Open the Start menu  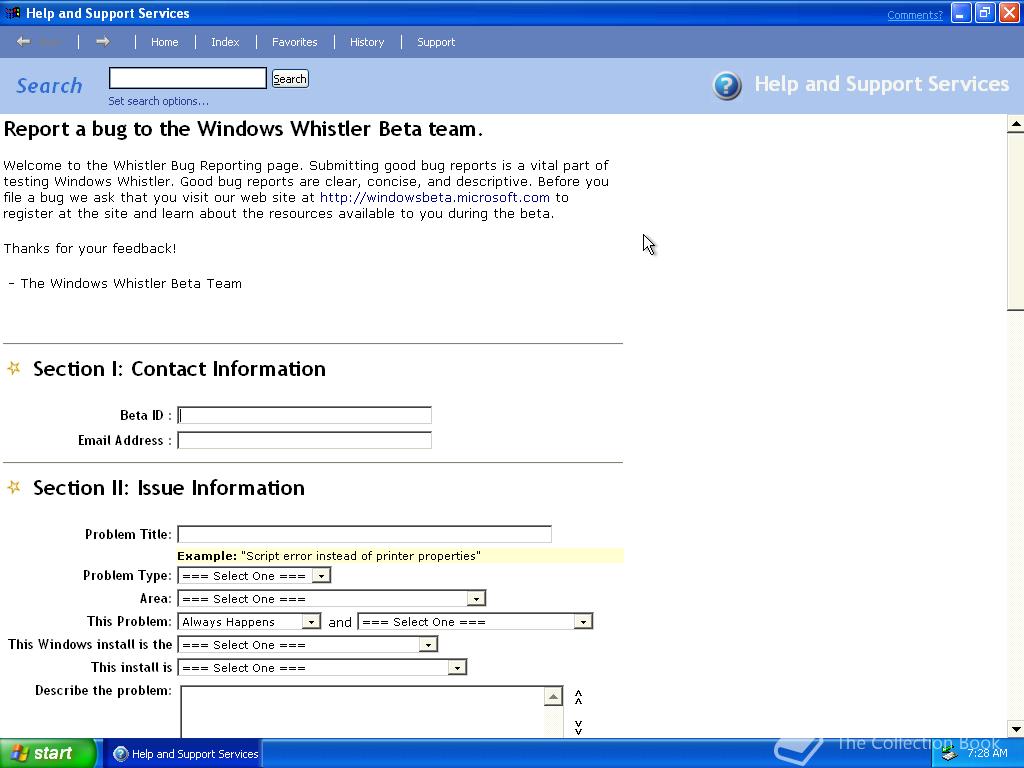click(x=48, y=754)
